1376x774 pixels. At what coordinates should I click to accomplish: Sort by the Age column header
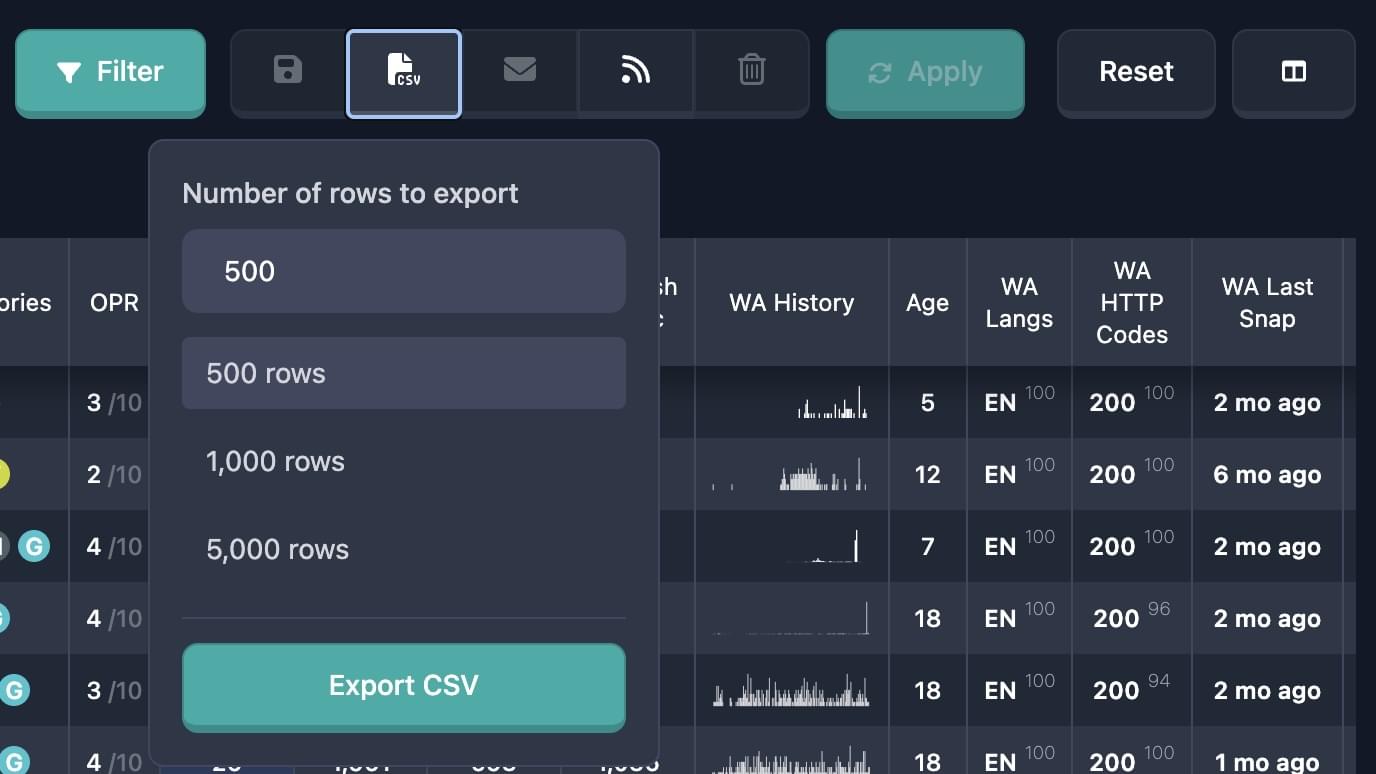click(x=927, y=302)
